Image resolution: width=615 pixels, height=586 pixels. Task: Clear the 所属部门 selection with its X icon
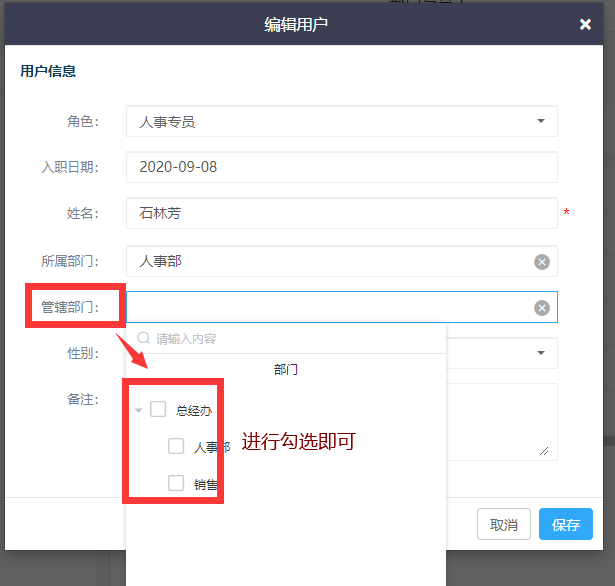[542, 262]
